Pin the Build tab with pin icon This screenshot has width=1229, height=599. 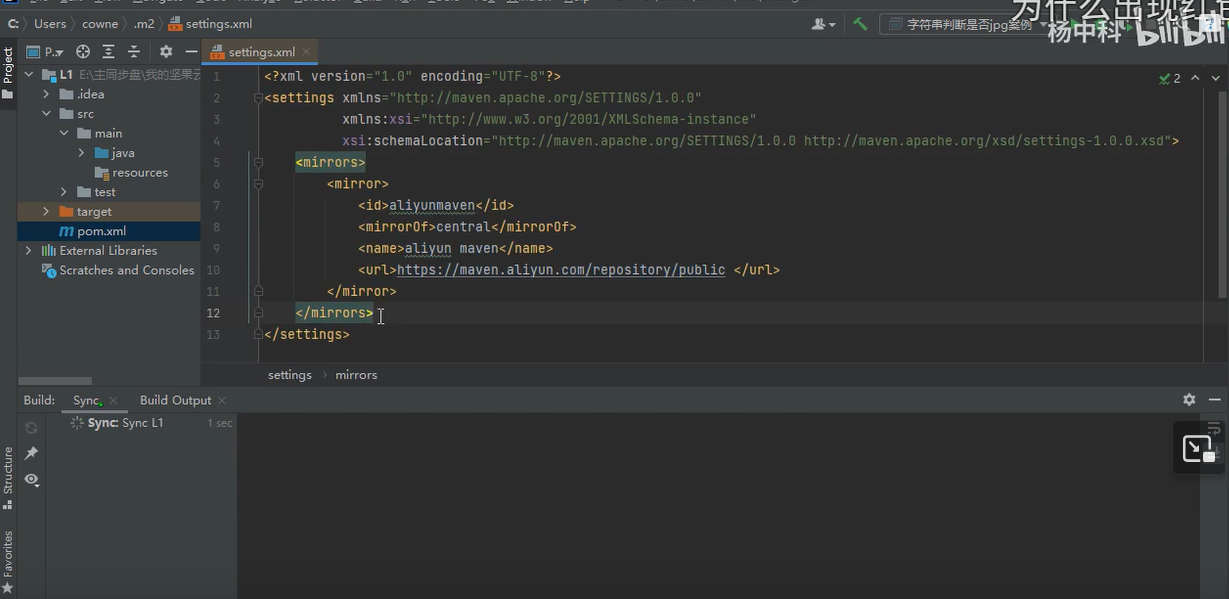[x=31, y=453]
